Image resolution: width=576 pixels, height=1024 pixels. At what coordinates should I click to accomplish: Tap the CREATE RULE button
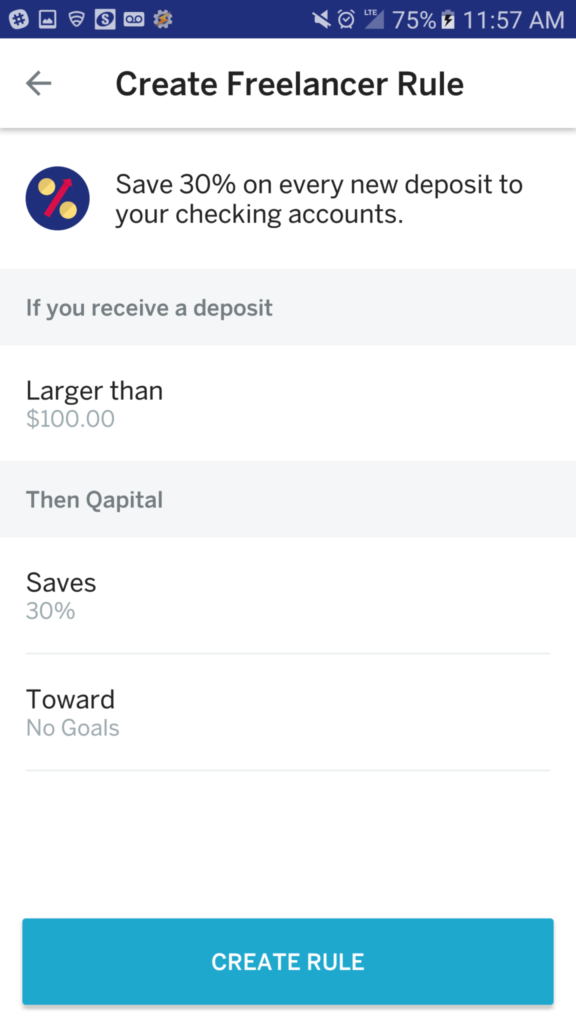(288, 961)
